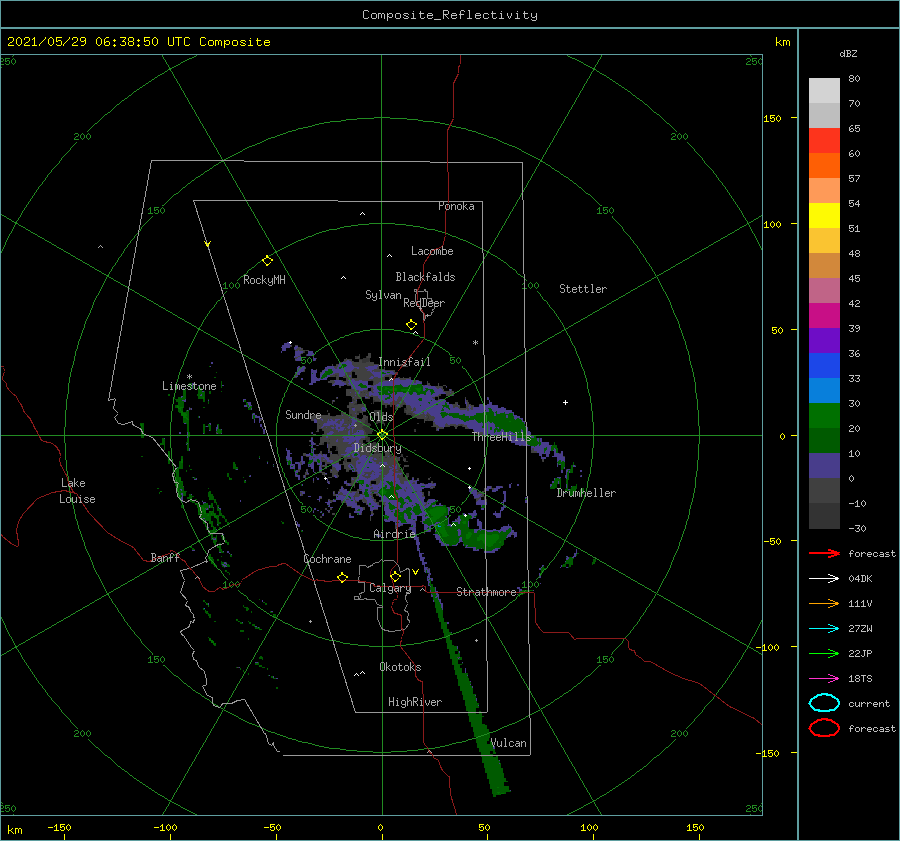The image size is (900, 841).
Task: Click the Drumheller city label
Action: 586,493
